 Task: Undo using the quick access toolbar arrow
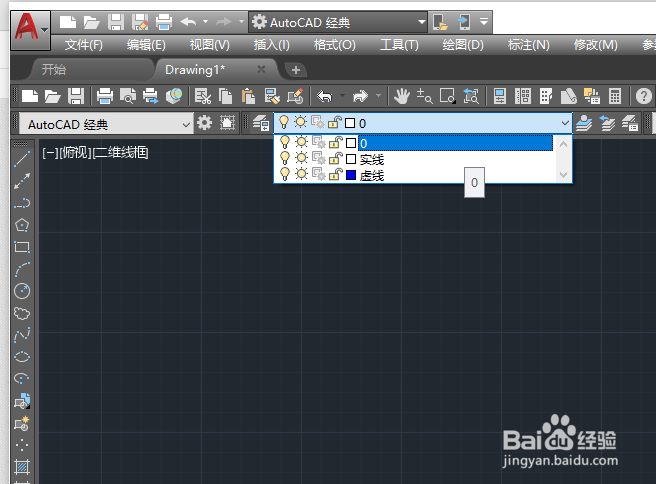point(188,22)
